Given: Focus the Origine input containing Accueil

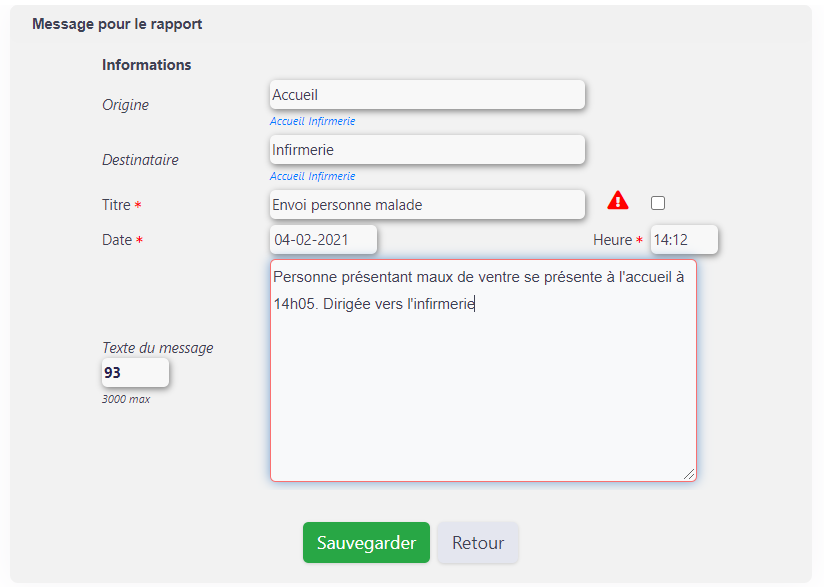Looking at the screenshot, I should (x=427, y=95).
